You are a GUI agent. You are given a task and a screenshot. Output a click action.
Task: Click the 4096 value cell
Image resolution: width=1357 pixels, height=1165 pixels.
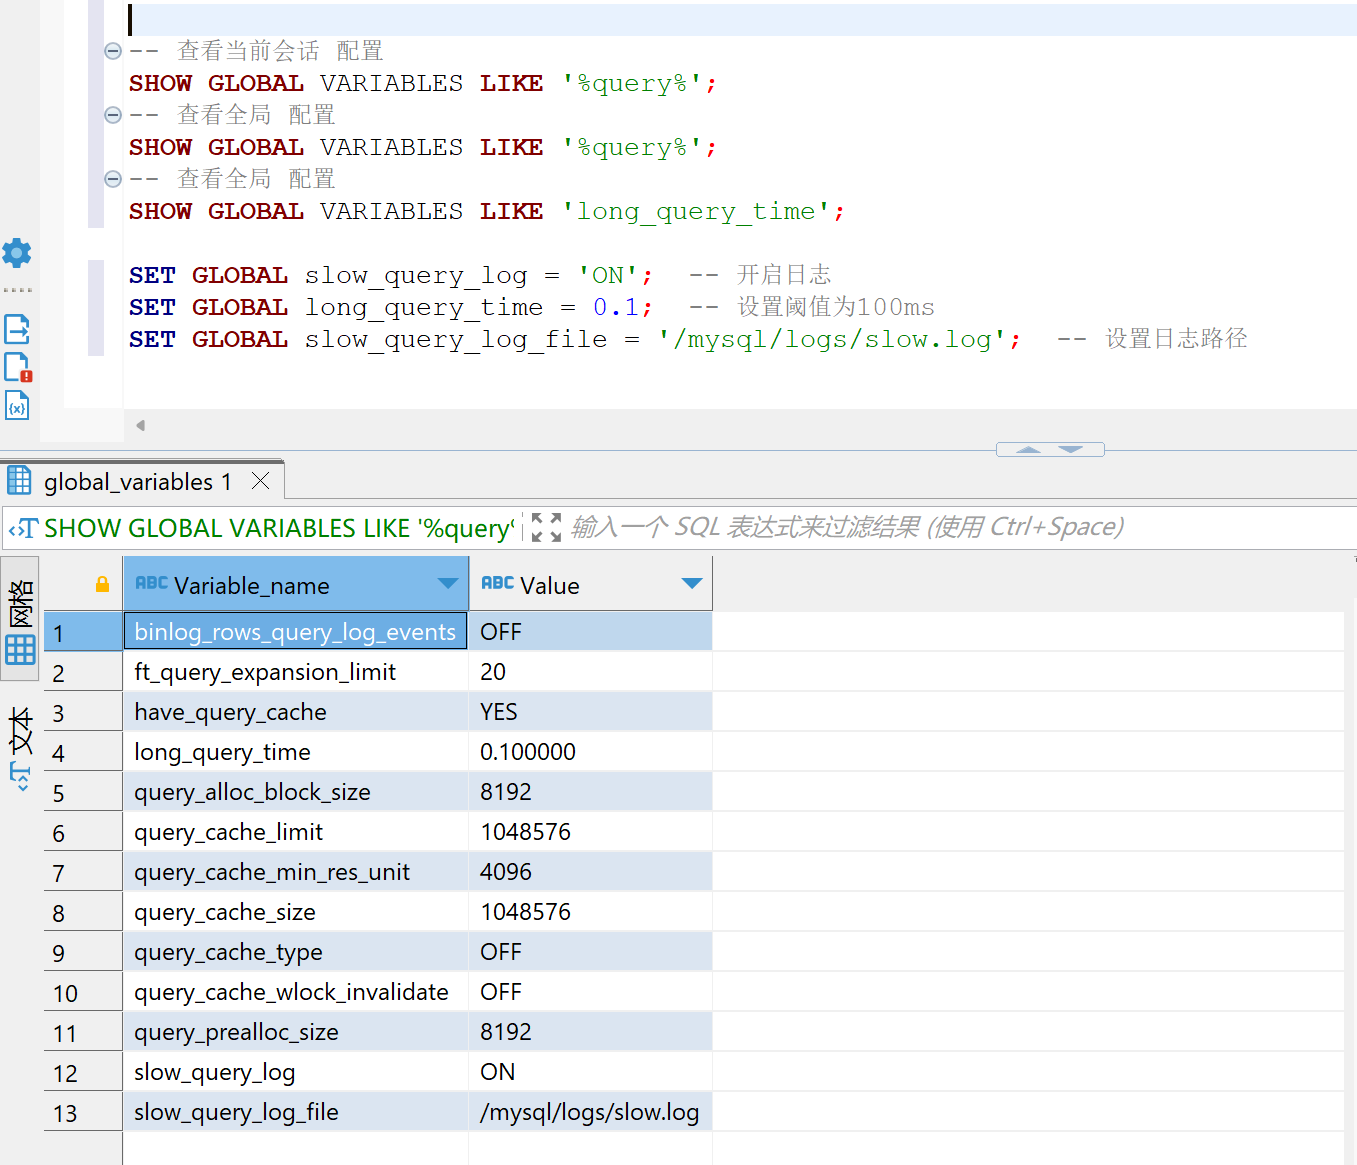[591, 871]
